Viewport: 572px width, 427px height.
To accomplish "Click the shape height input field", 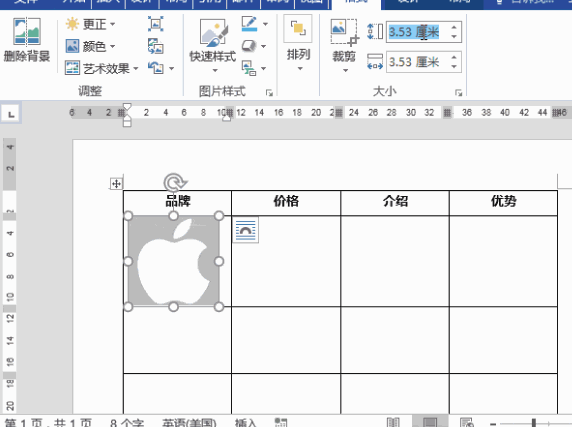I will [418, 32].
